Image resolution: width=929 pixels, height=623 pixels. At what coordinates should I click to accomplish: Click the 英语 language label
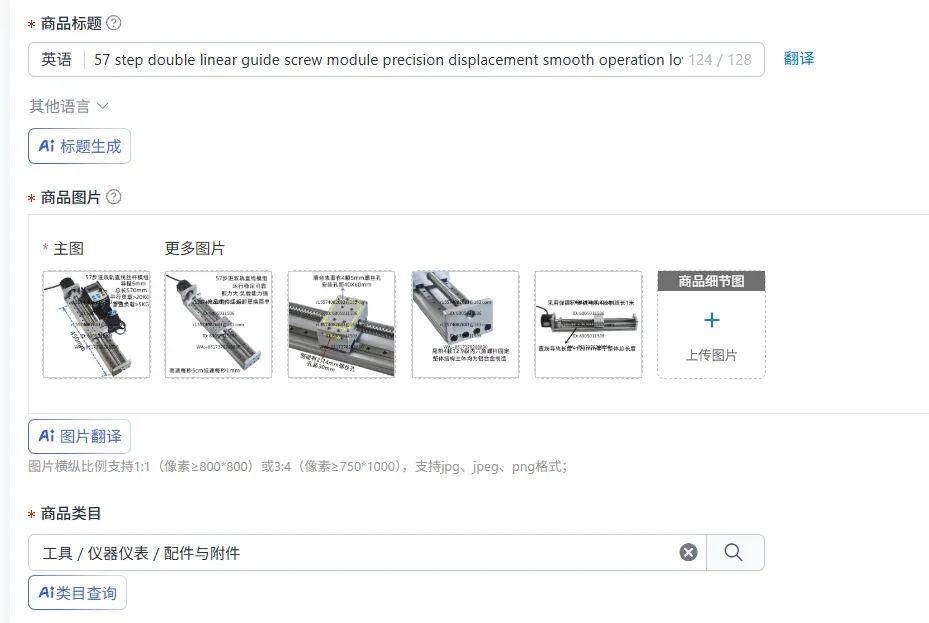pos(56,60)
